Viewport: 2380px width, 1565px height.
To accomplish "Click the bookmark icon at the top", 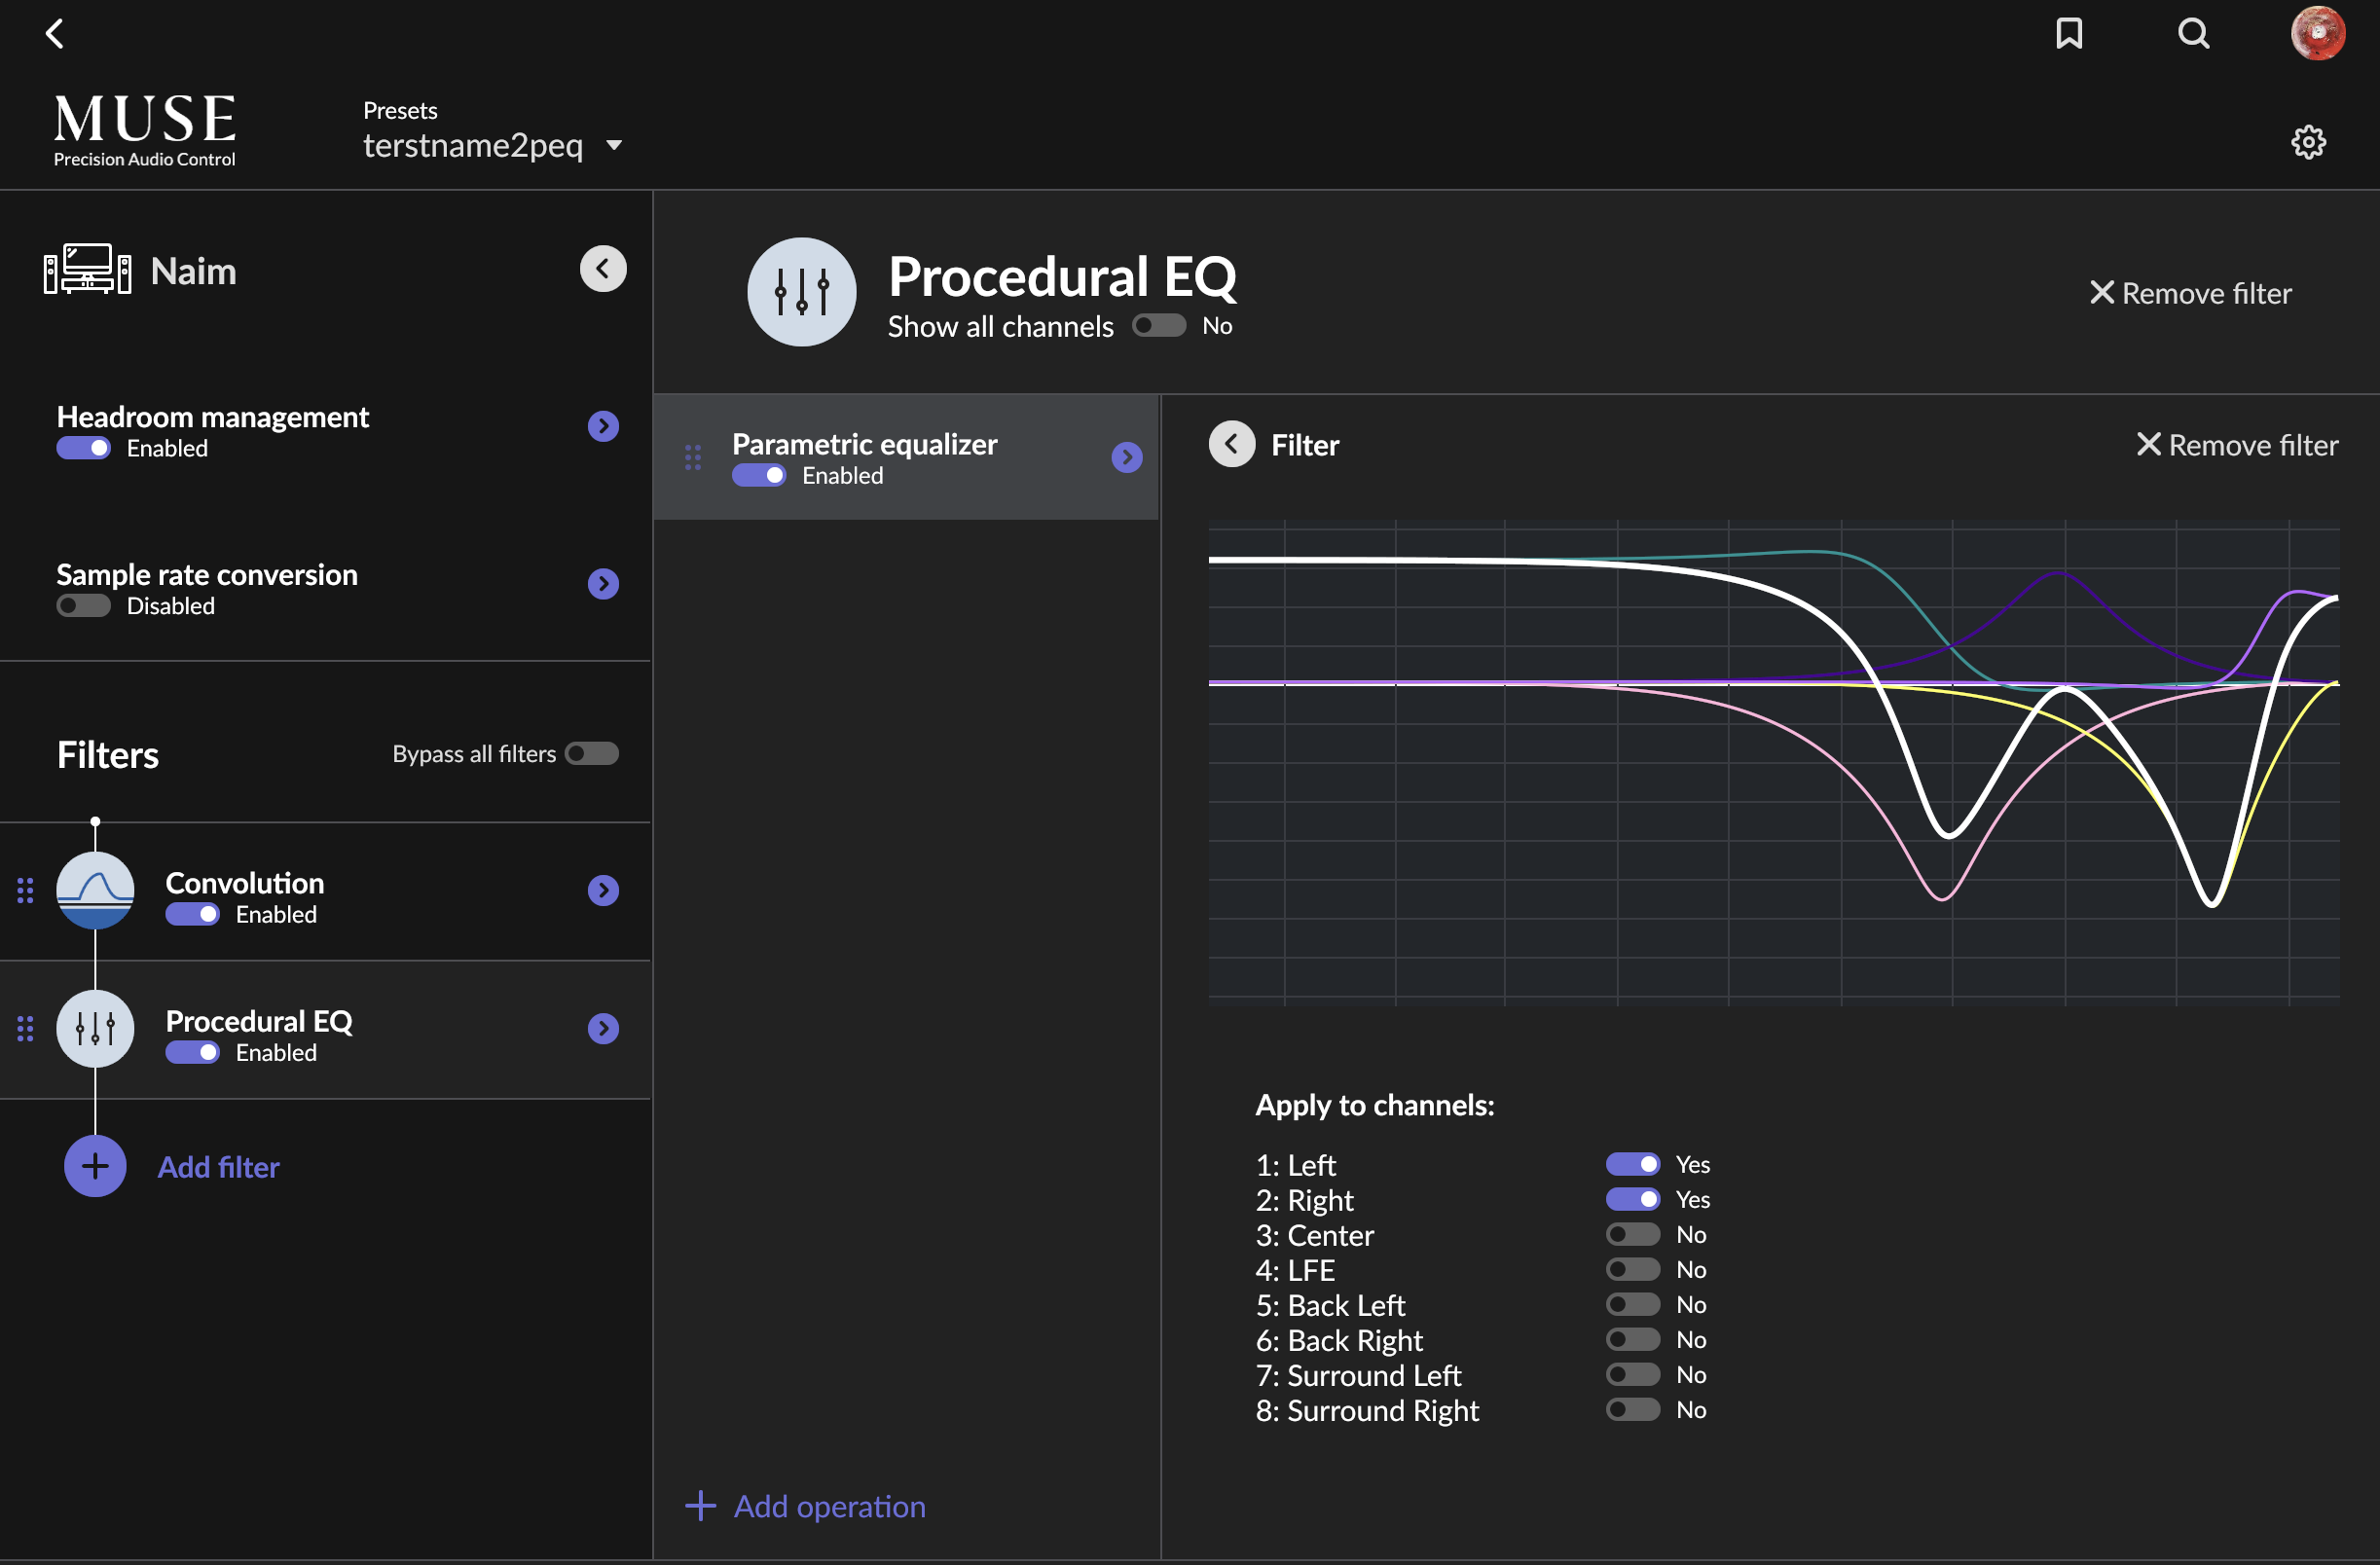I will tap(2070, 33).
